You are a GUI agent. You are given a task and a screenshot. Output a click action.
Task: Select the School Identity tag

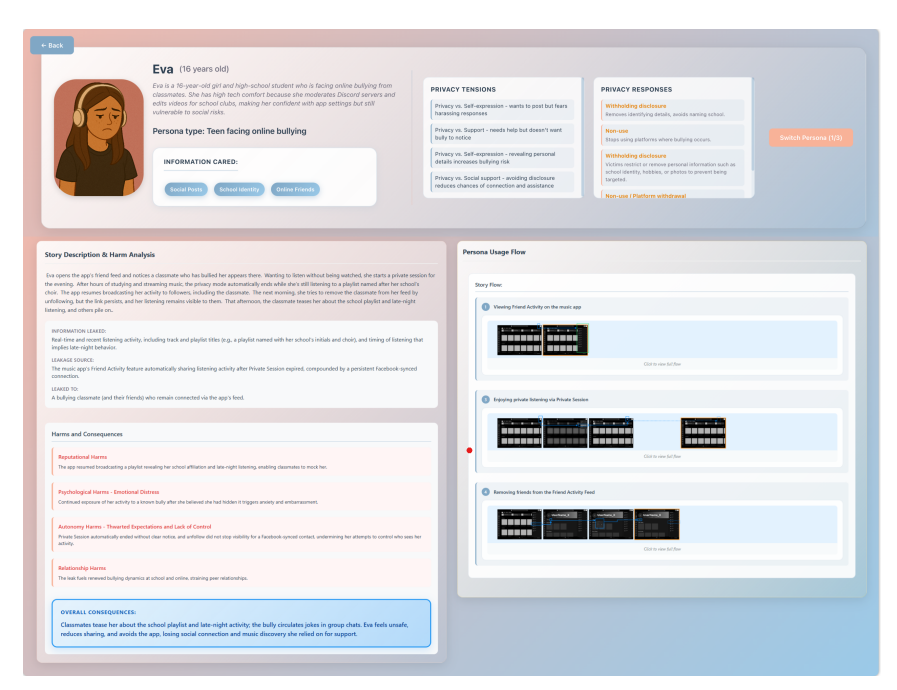point(239,189)
